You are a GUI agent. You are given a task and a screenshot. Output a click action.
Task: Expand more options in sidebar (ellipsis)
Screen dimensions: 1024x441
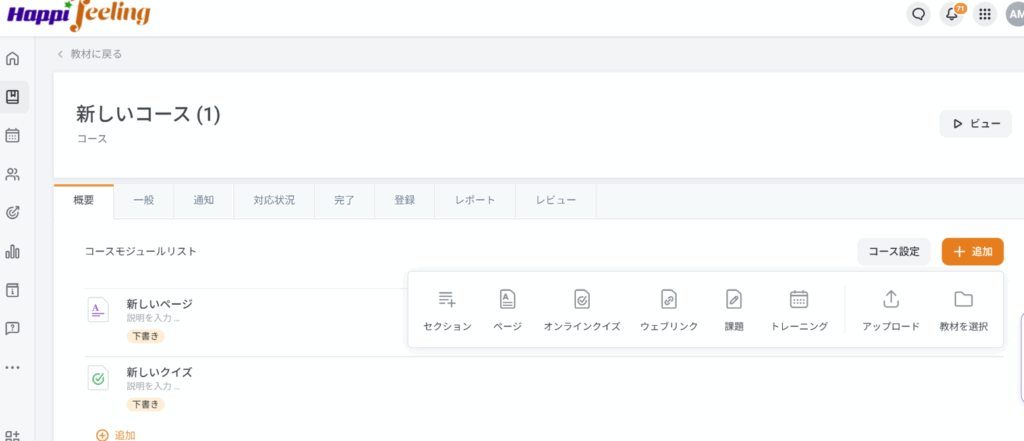(x=13, y=367)
